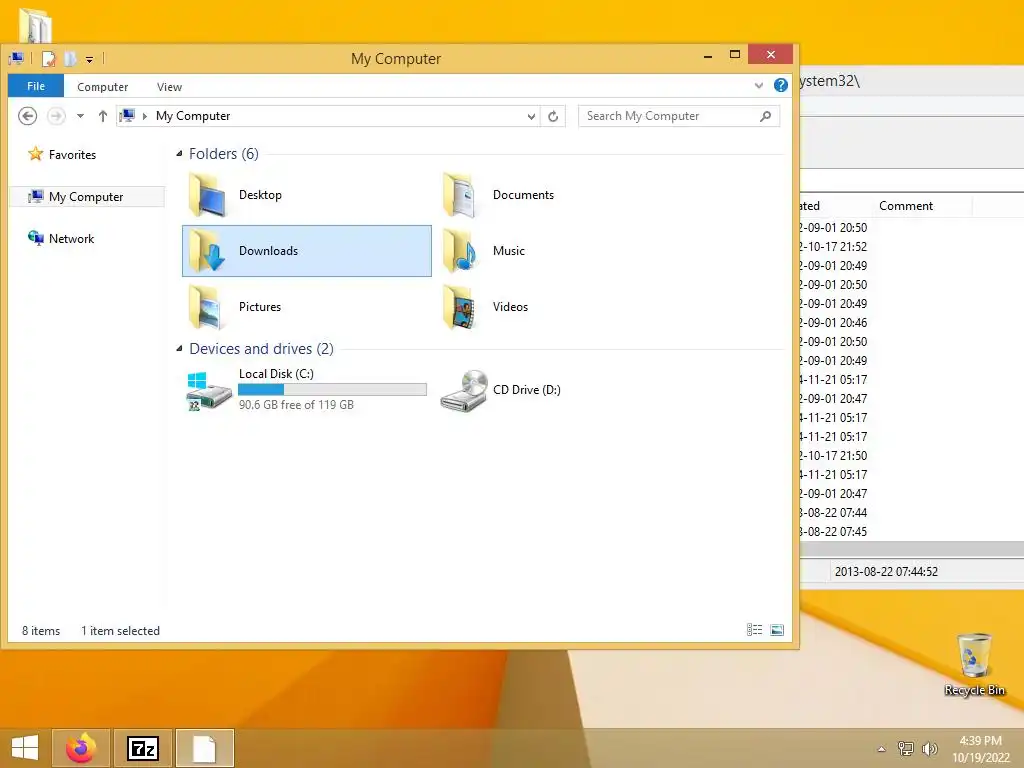Click the Local Disk (C:) usage bar

click(x=332, y=389)
